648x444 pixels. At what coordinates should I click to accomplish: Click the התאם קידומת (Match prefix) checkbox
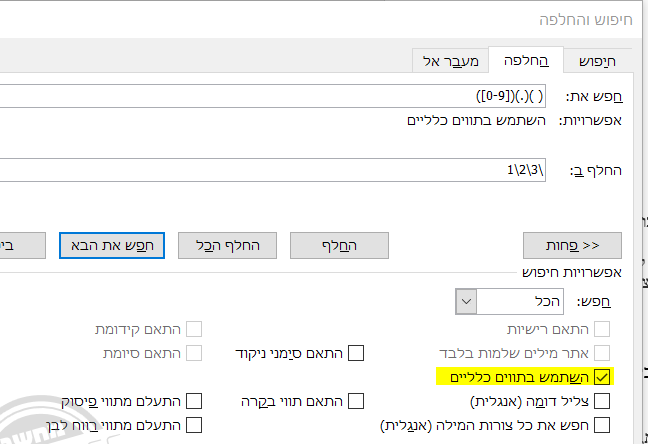pyautogui.click(x=194, y=329)
